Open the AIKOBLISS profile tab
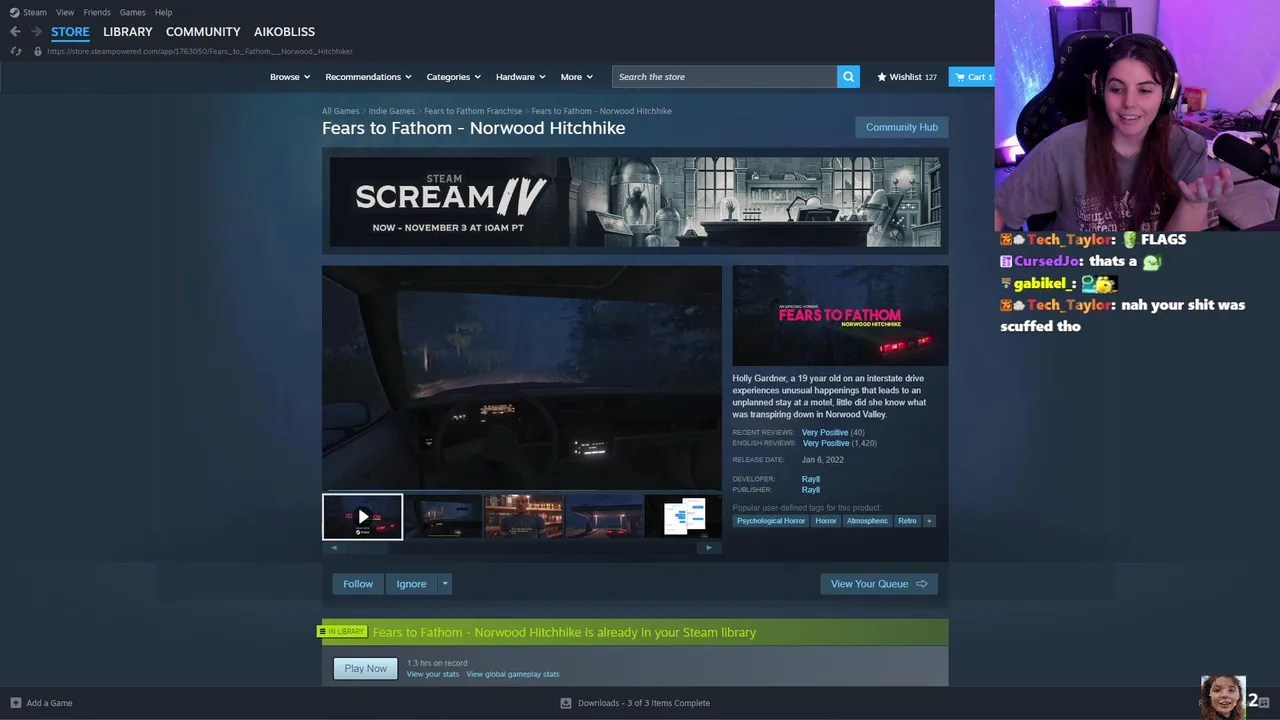The image size is (1280, 720). tap(284, 32)
